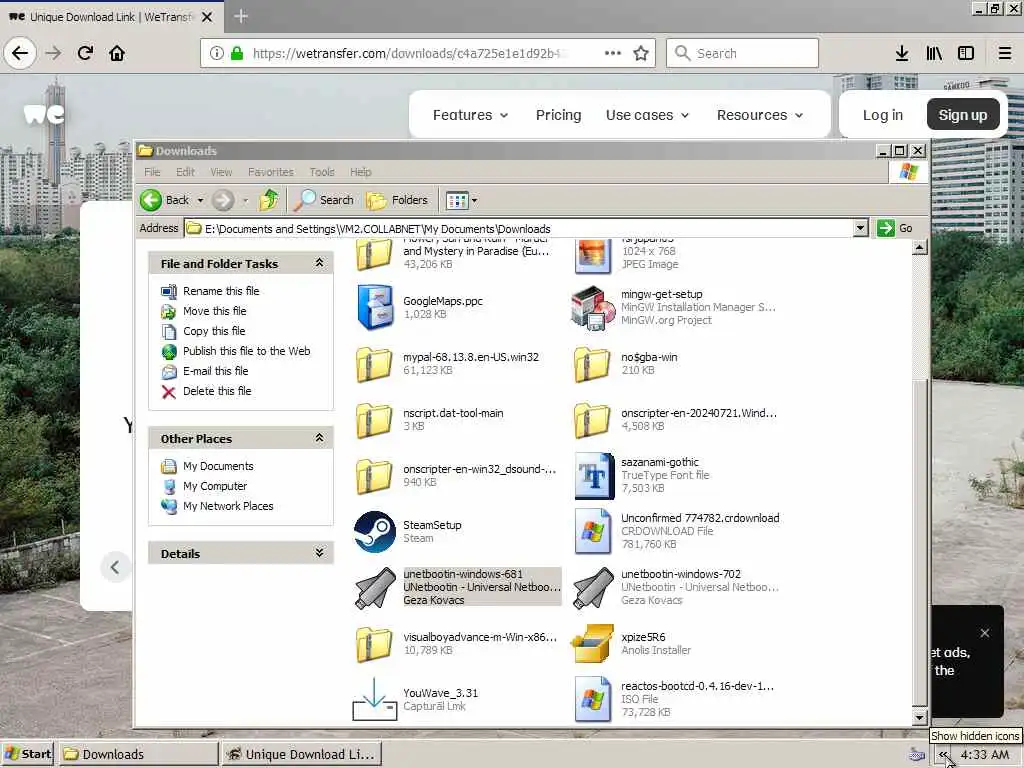Click Log in on WeTransfer
1024x768 pixels.
[x=882, y=115]
